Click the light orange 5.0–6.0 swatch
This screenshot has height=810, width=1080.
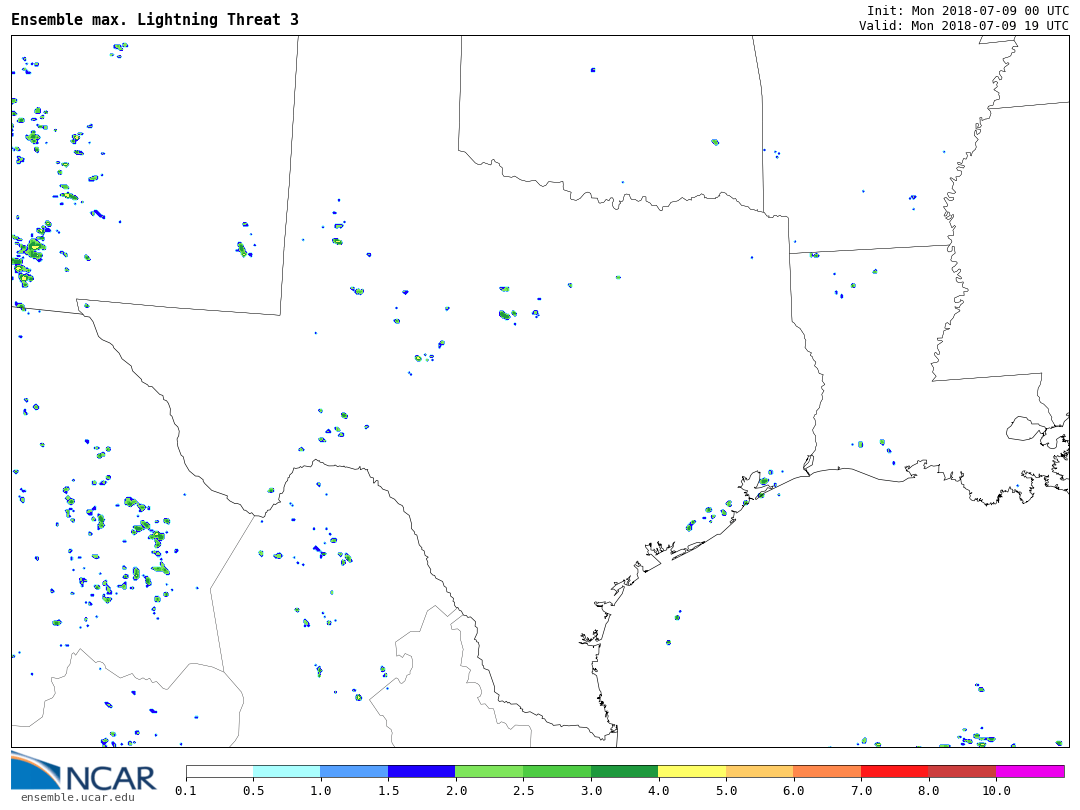(759, 772)
